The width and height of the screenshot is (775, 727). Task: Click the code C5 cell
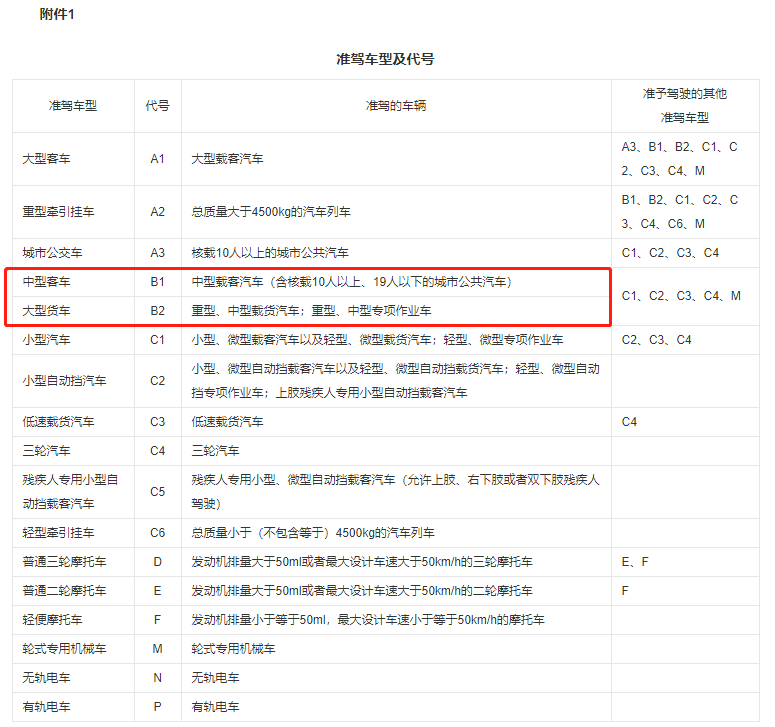click(157, 492)
